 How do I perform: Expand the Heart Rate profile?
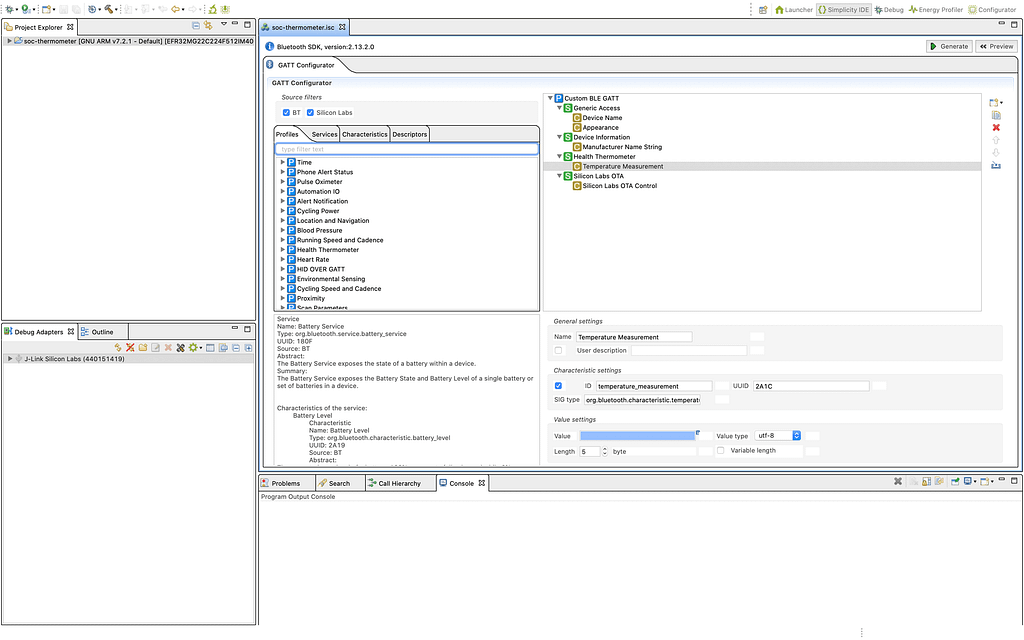tap(283, 259)
